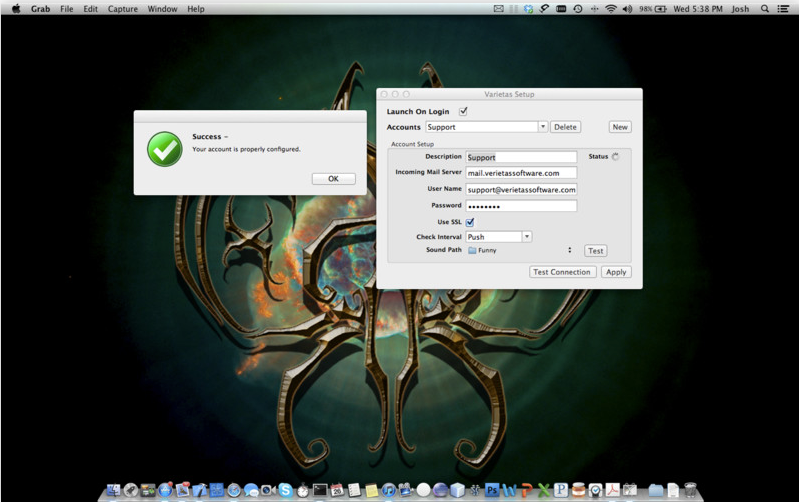Launch Safari compass icon in Dock
Image resolution: width=799 pixels, height=502 pixels.
pyautogui.click(x=234, y=490)
